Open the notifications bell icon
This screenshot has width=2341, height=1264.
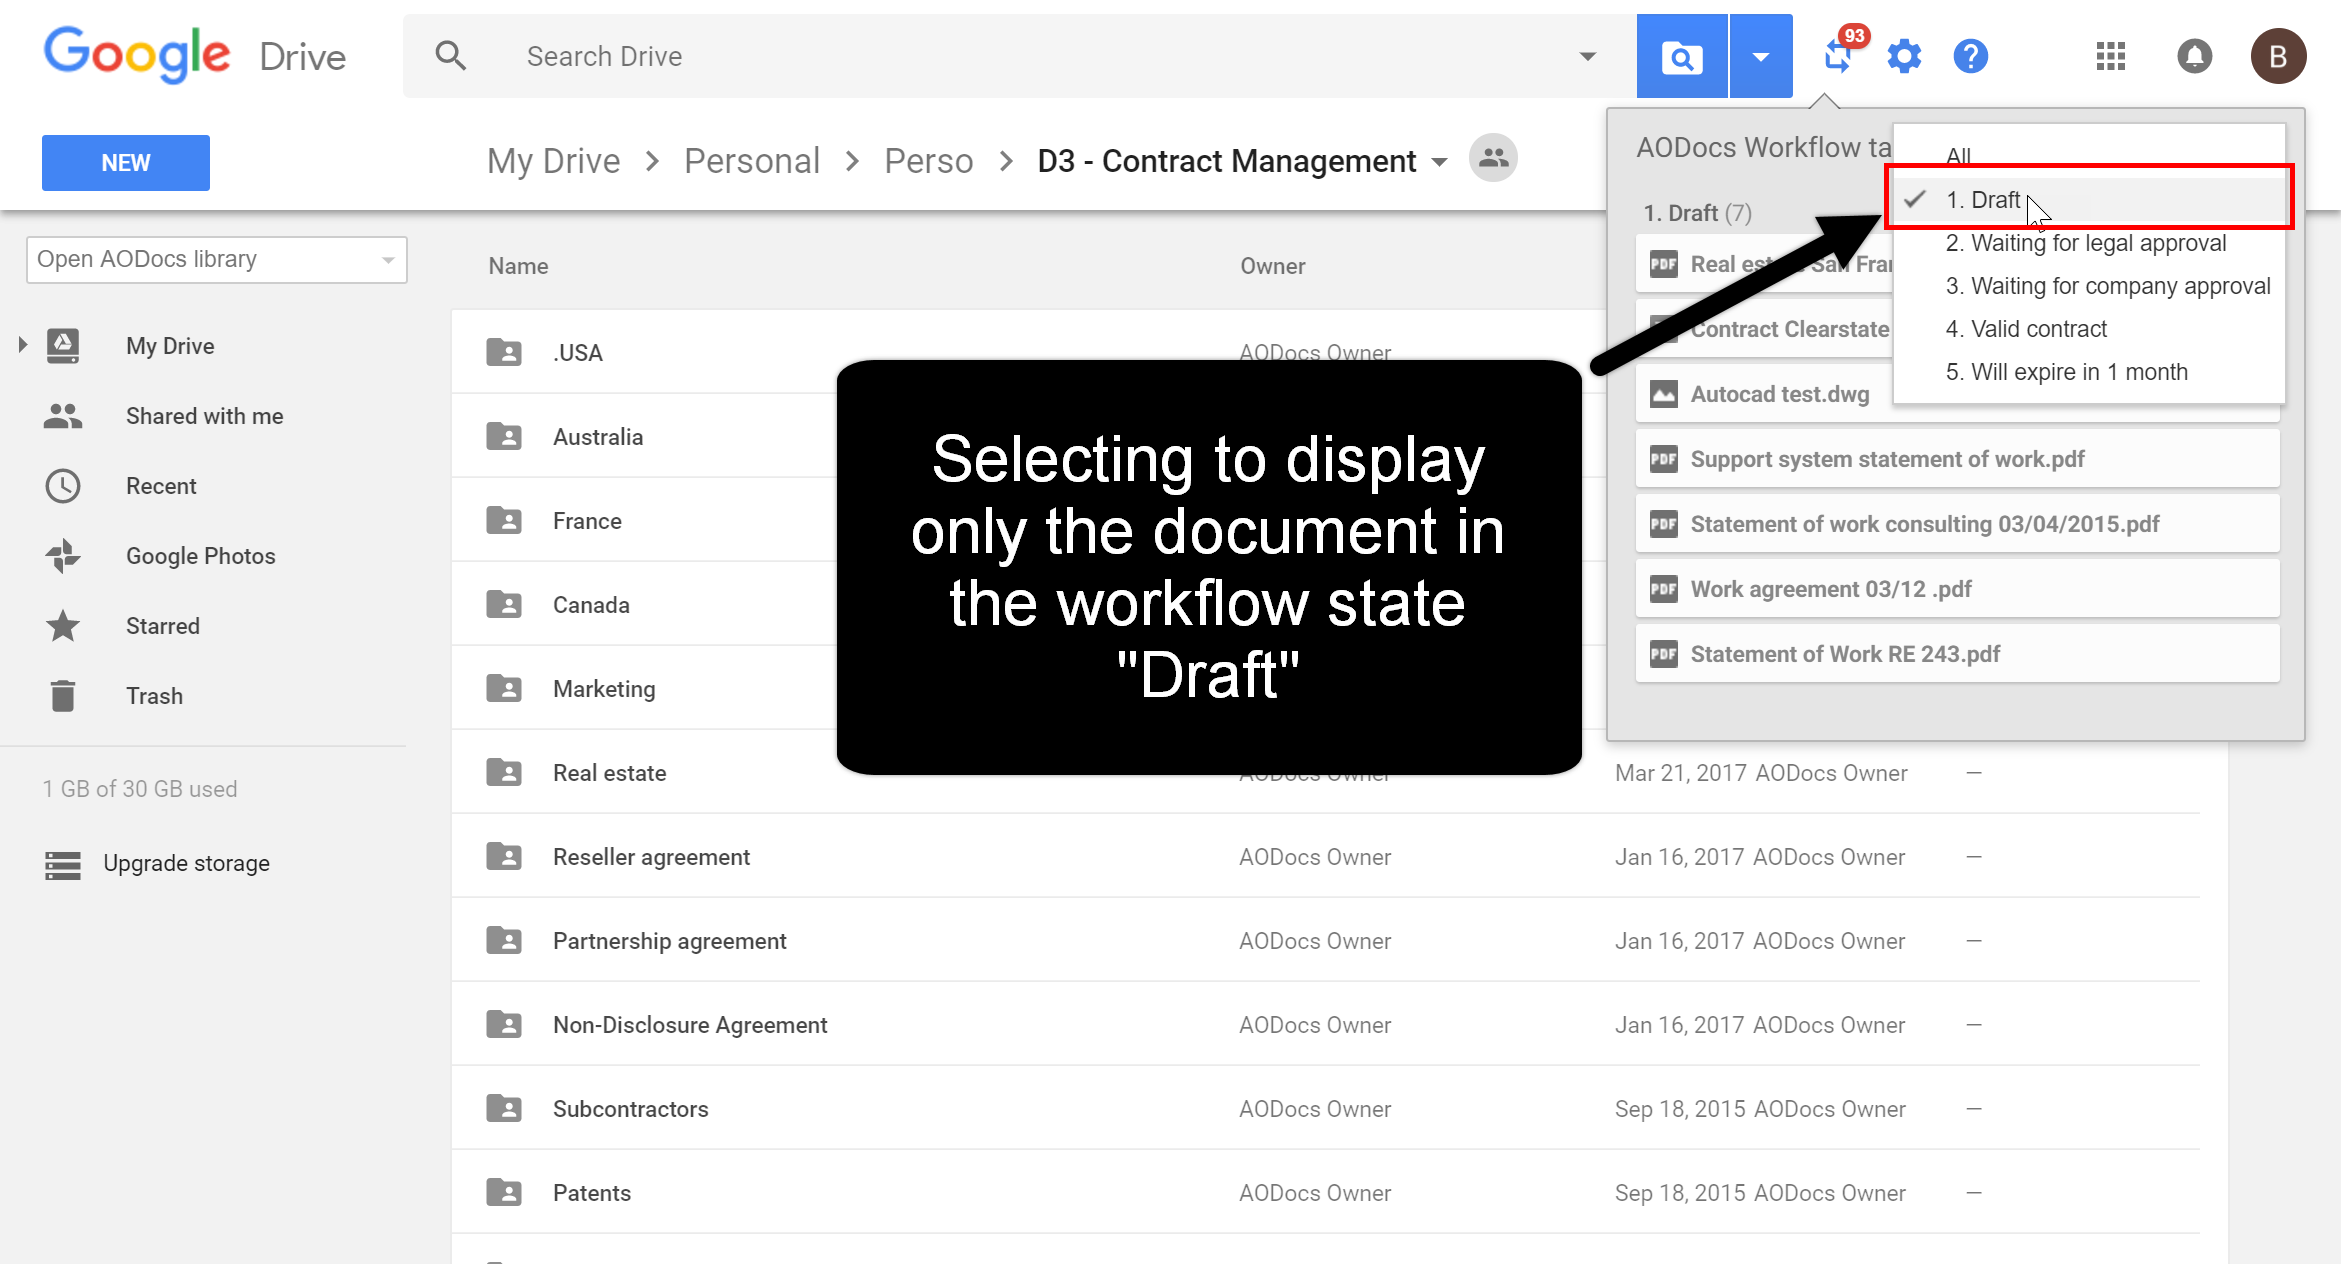pos(2195,56)
